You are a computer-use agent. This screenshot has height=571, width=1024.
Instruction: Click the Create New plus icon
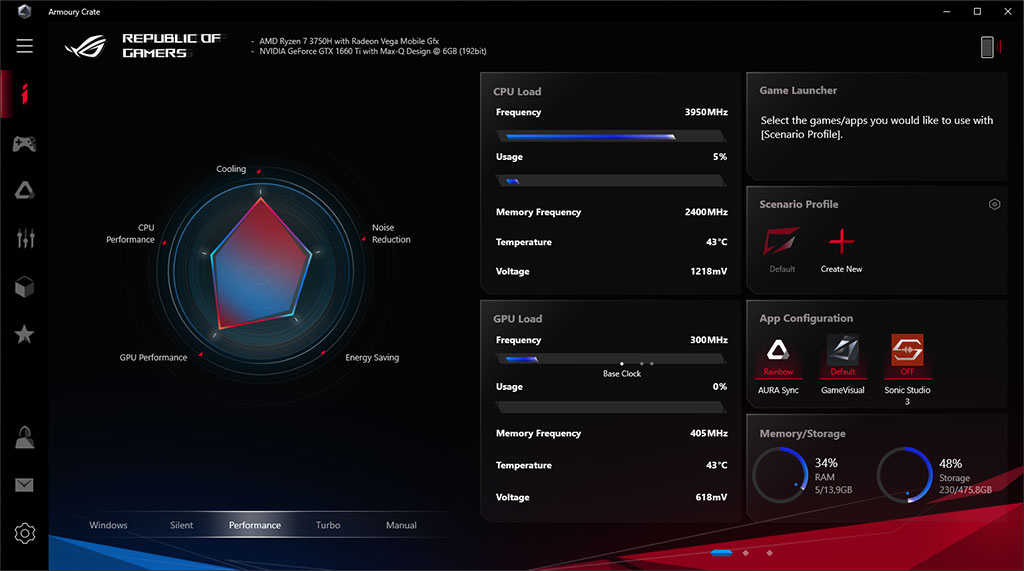(x=841, y=242)
